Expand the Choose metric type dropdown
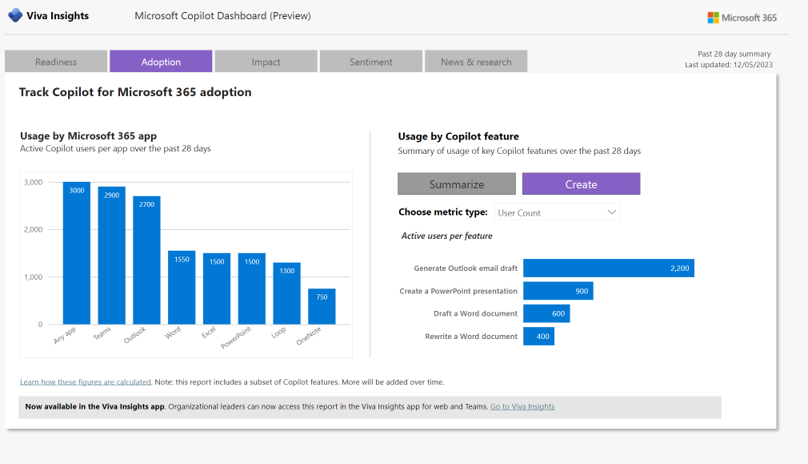This screenshot has width=808, height=464. coord(557,212)
